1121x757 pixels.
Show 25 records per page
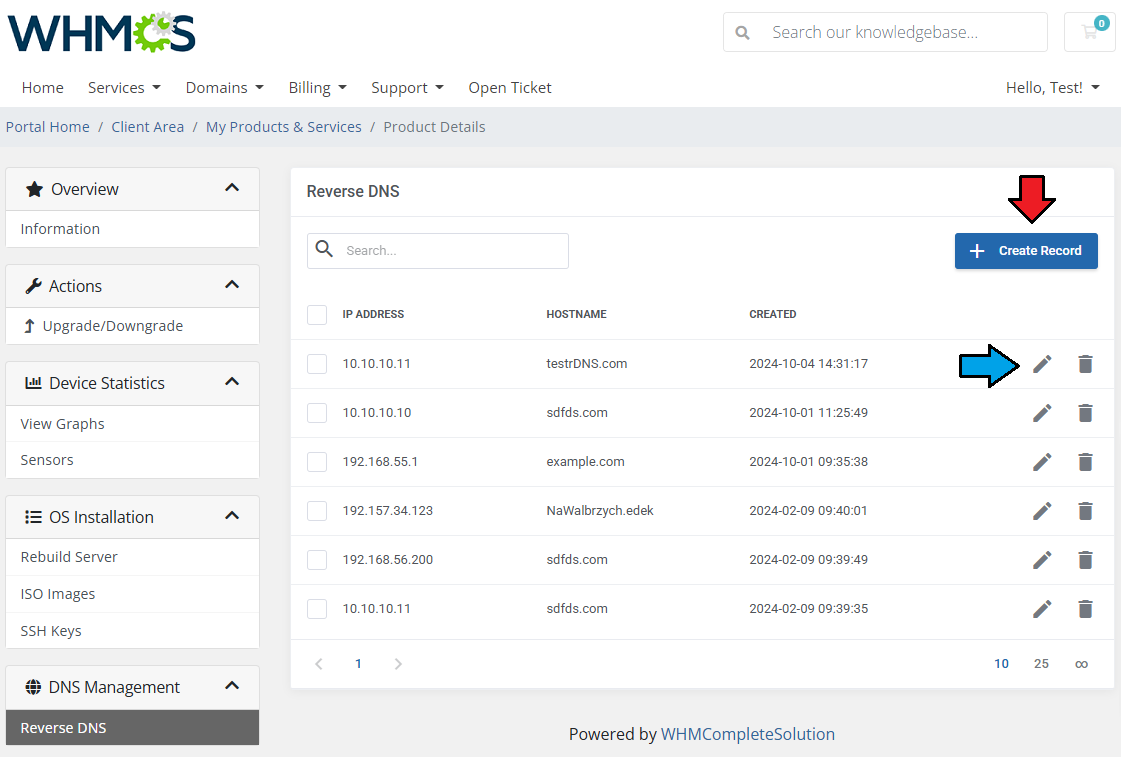[x=1041, y=664]
